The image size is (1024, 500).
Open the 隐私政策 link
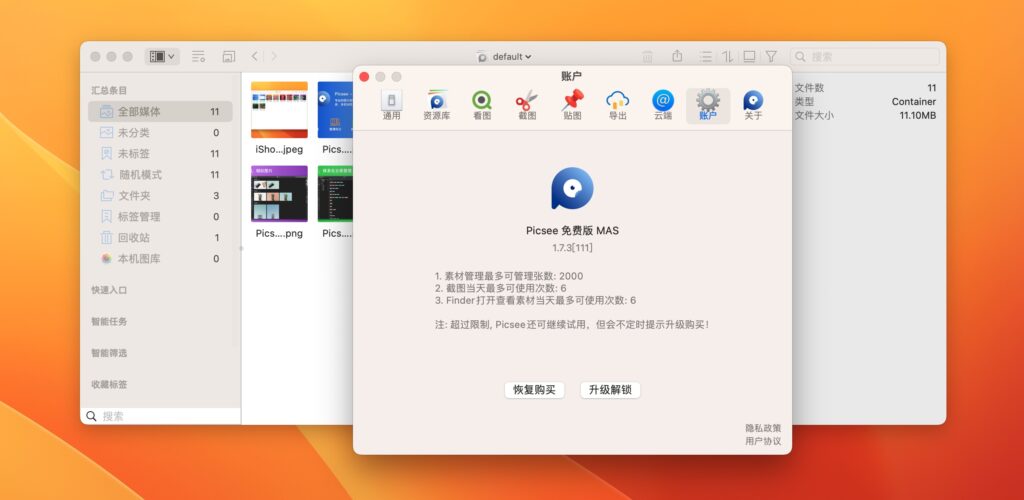click(x=763, y=428)
